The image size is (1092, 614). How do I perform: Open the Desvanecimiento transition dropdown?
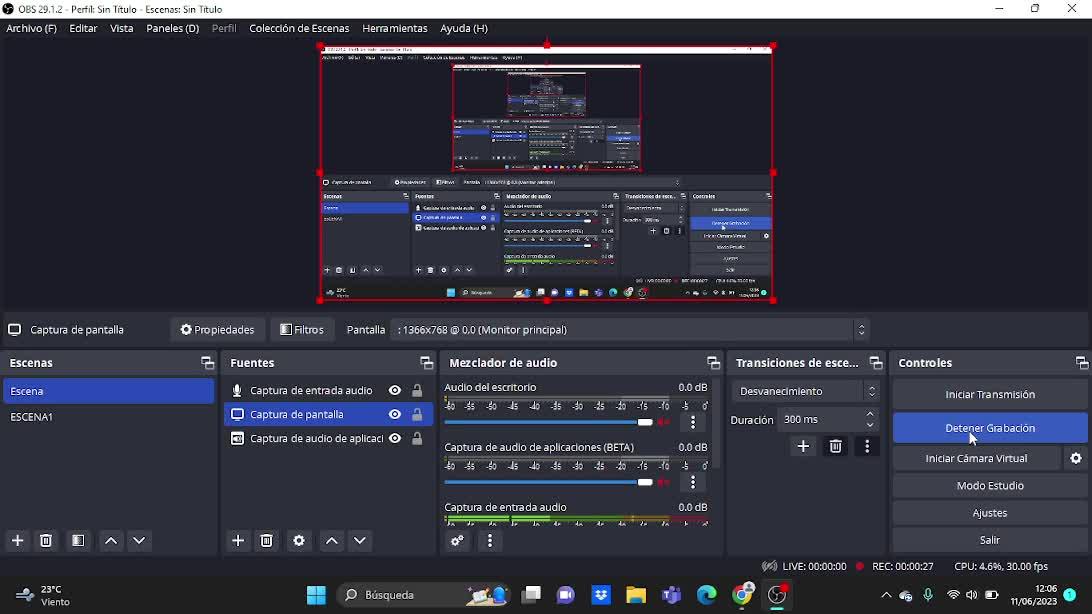pos(805,391)
